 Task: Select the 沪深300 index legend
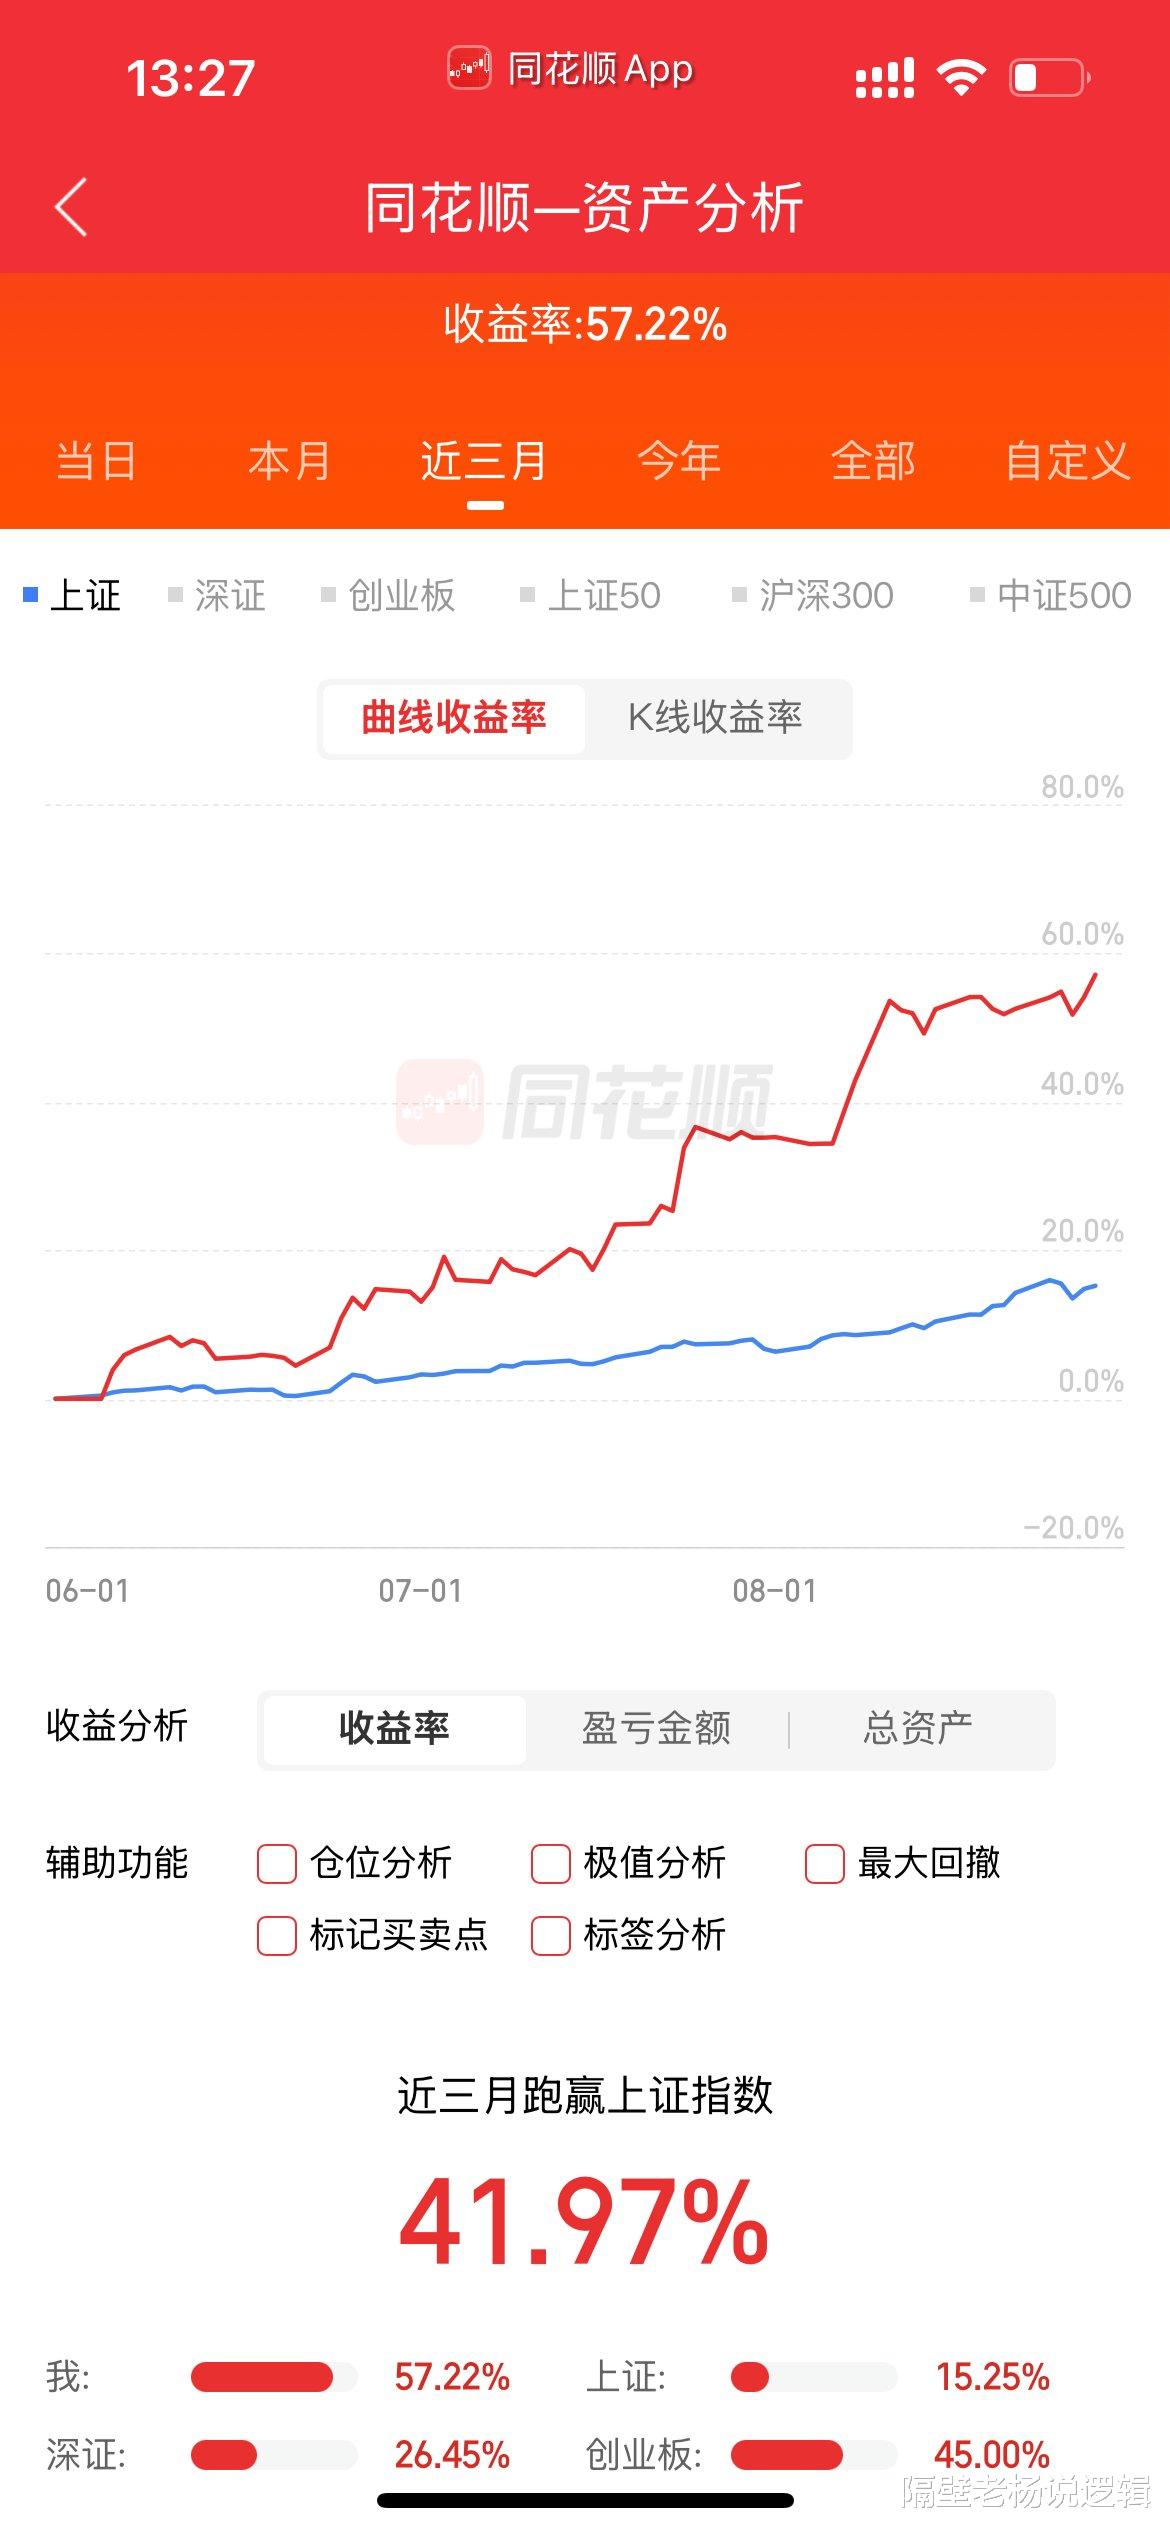[813, 595]
